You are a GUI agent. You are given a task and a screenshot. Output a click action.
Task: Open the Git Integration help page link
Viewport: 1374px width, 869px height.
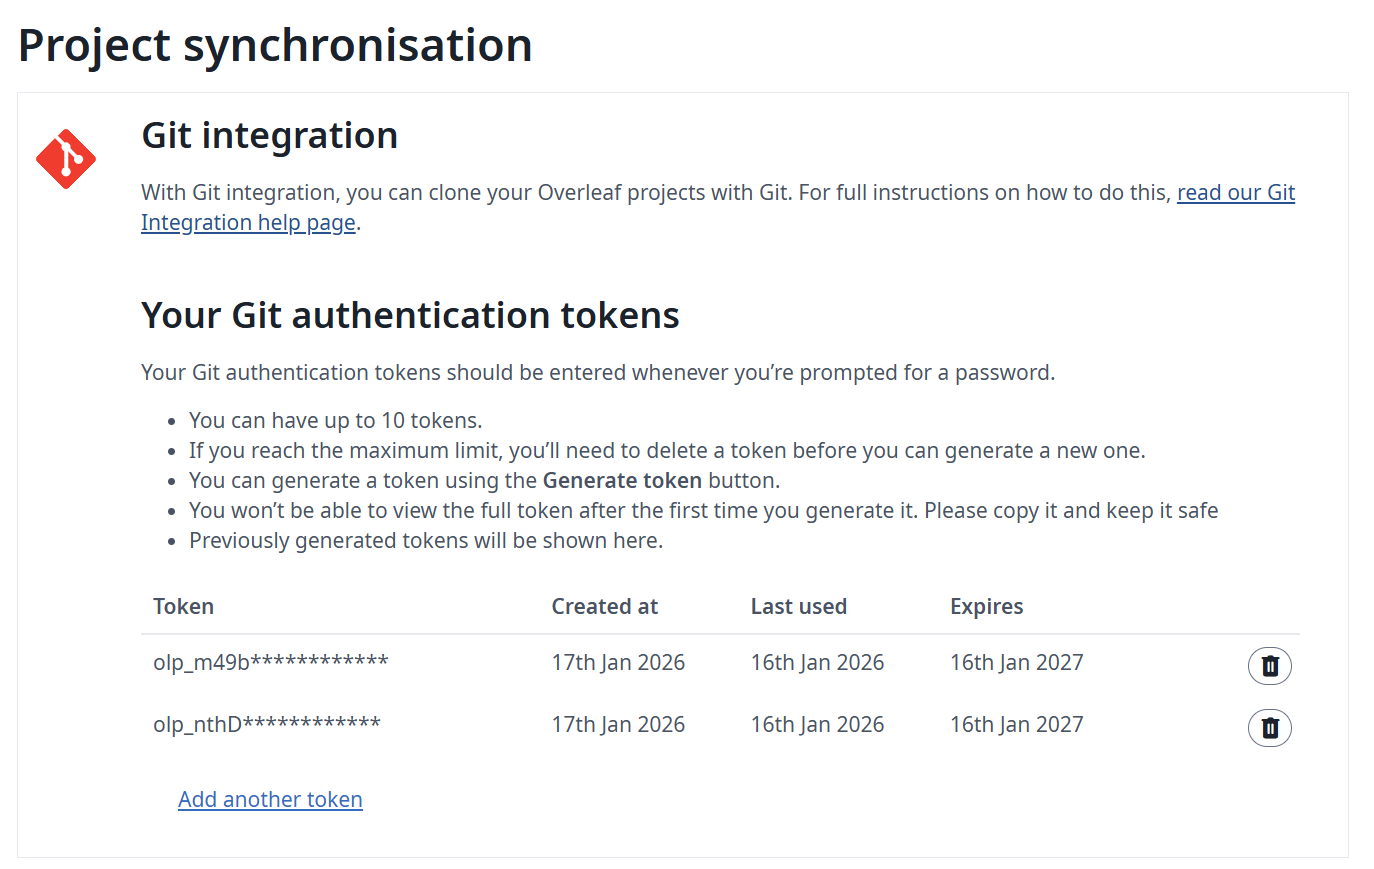[1235, 193]
